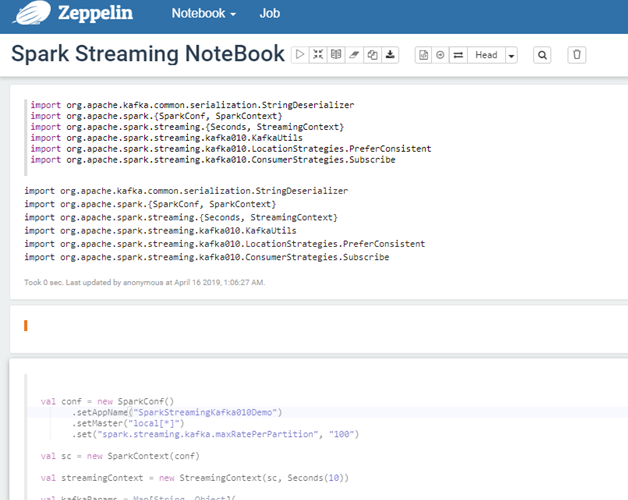Click the .setMaster("local[*]") code line
Image resolution: width=628 pixels, height=500 pixels.
point(128,423)
